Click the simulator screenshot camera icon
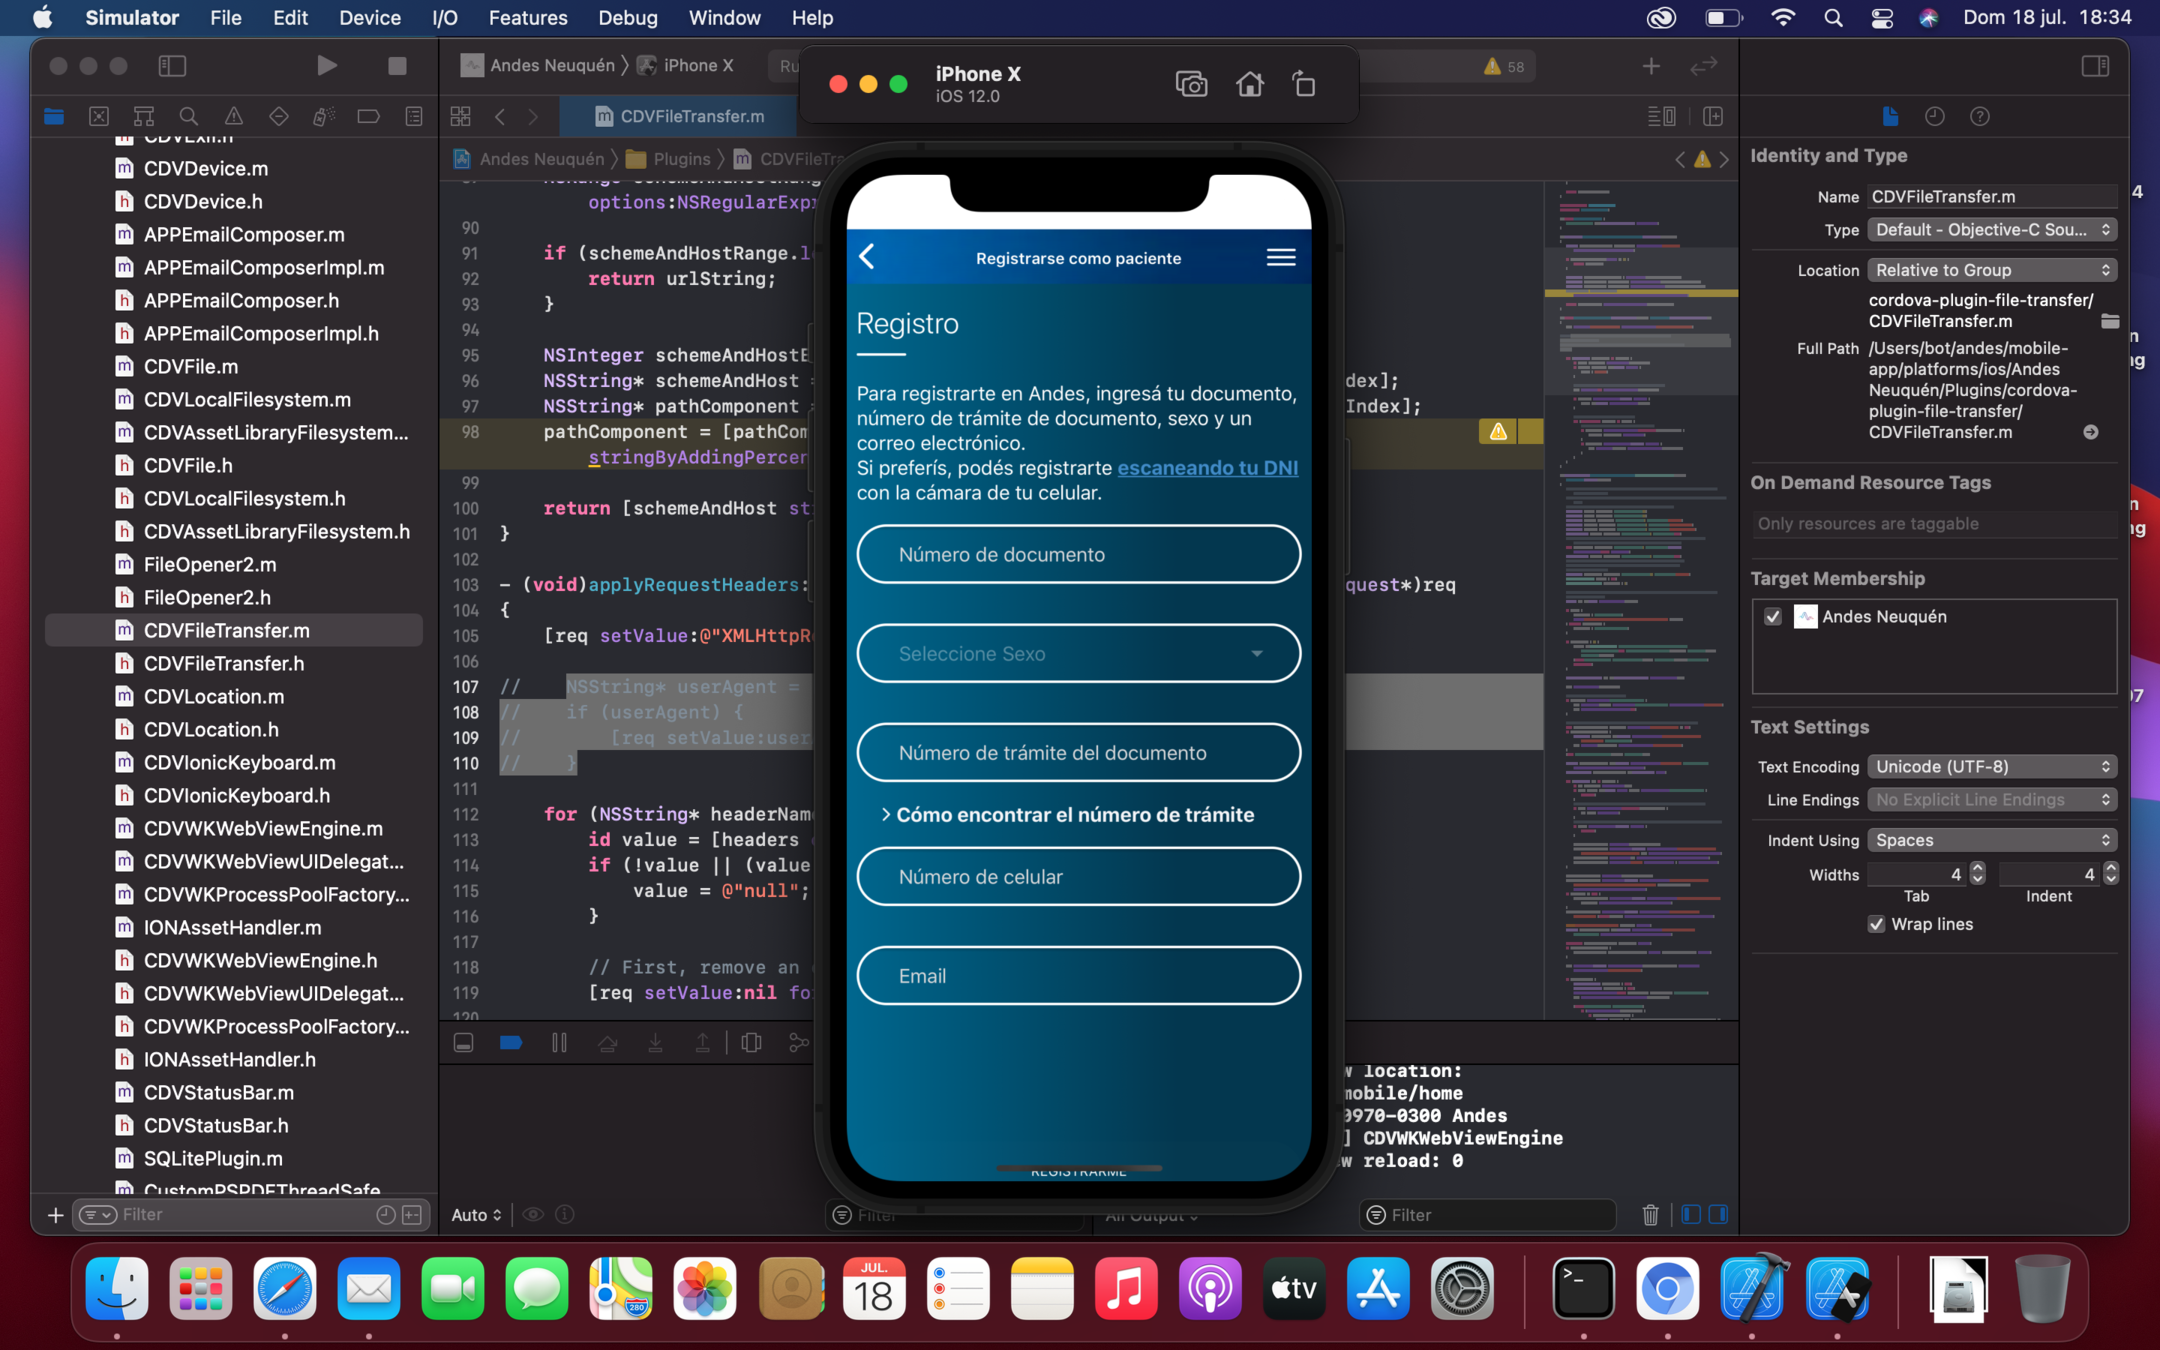Viewport: 2160px width, 1350px height. [x=1191, y=85]
